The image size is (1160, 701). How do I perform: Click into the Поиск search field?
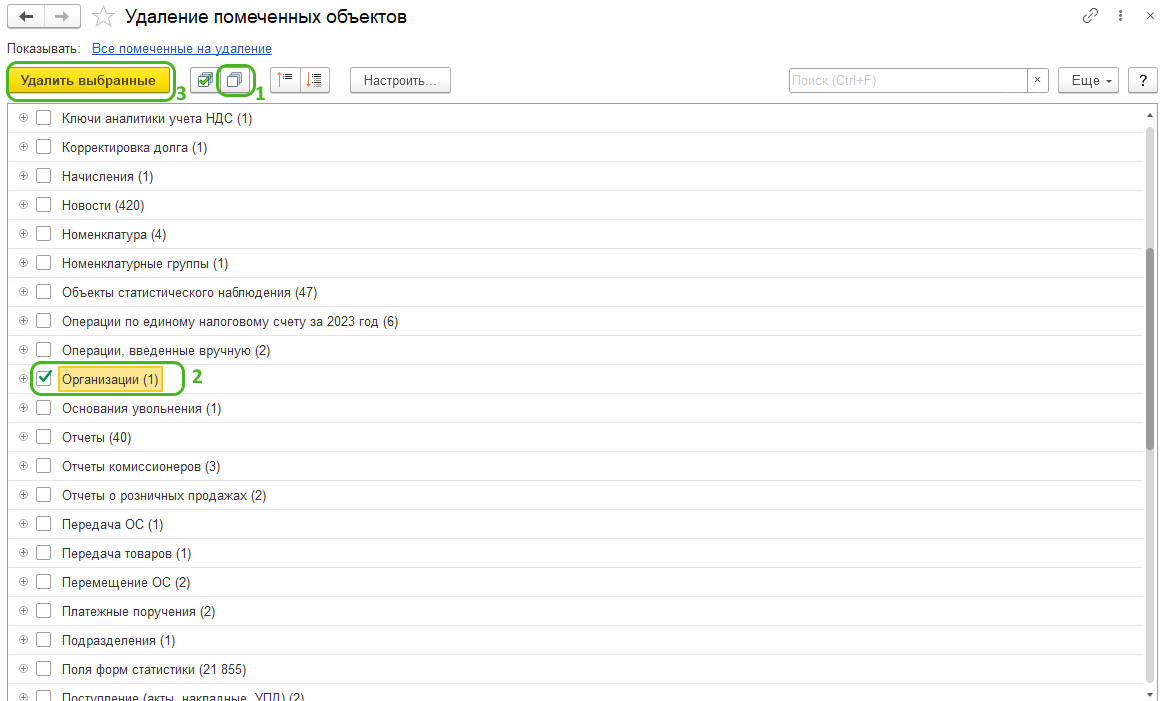pos(907,80)
